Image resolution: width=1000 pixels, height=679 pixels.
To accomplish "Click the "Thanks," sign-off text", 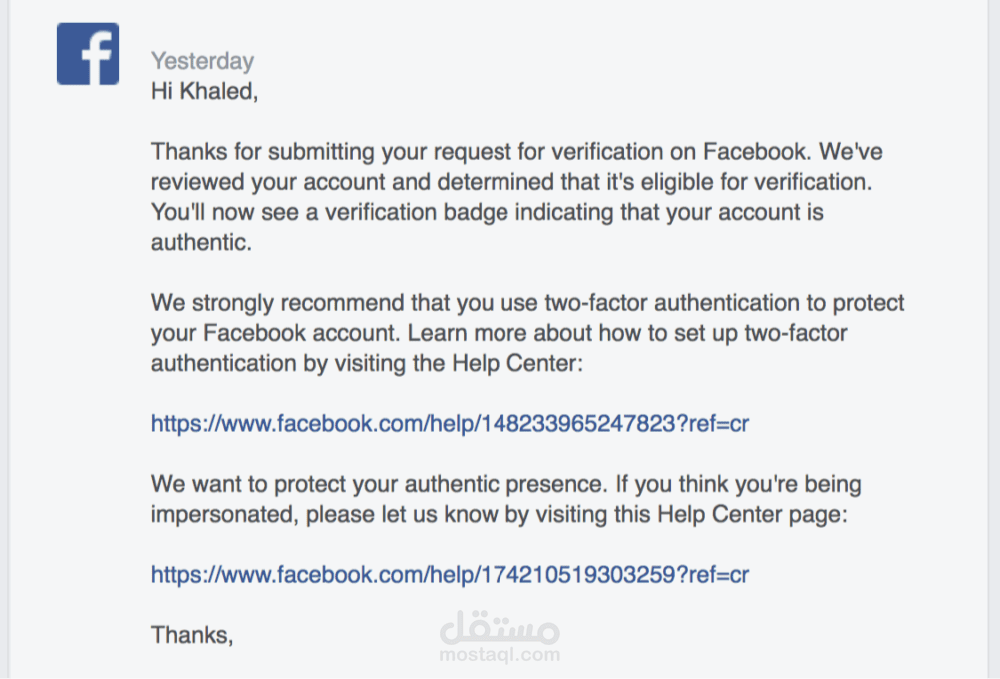I will [x=192, y=634].
